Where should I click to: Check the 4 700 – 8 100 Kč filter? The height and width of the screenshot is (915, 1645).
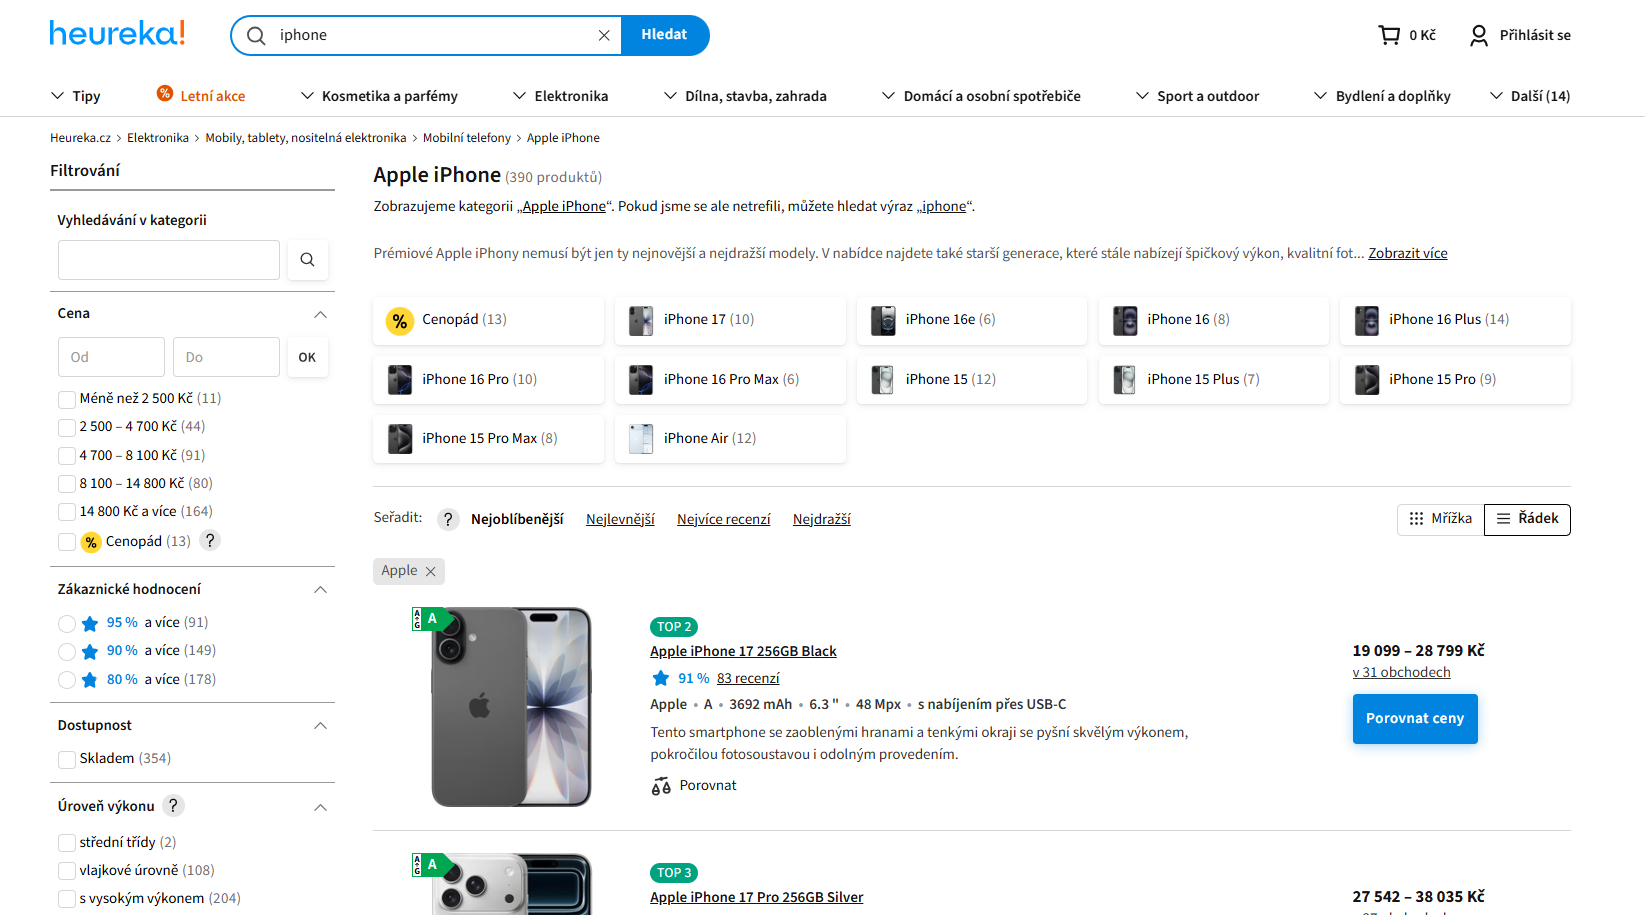pyautogui.click(x=67, y=456)
